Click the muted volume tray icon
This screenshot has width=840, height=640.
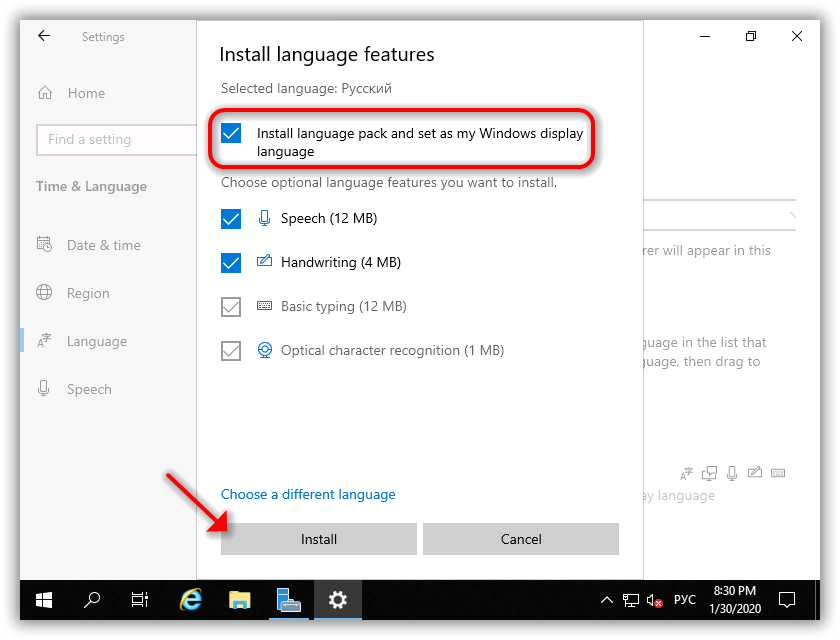(x=655, y=600)
